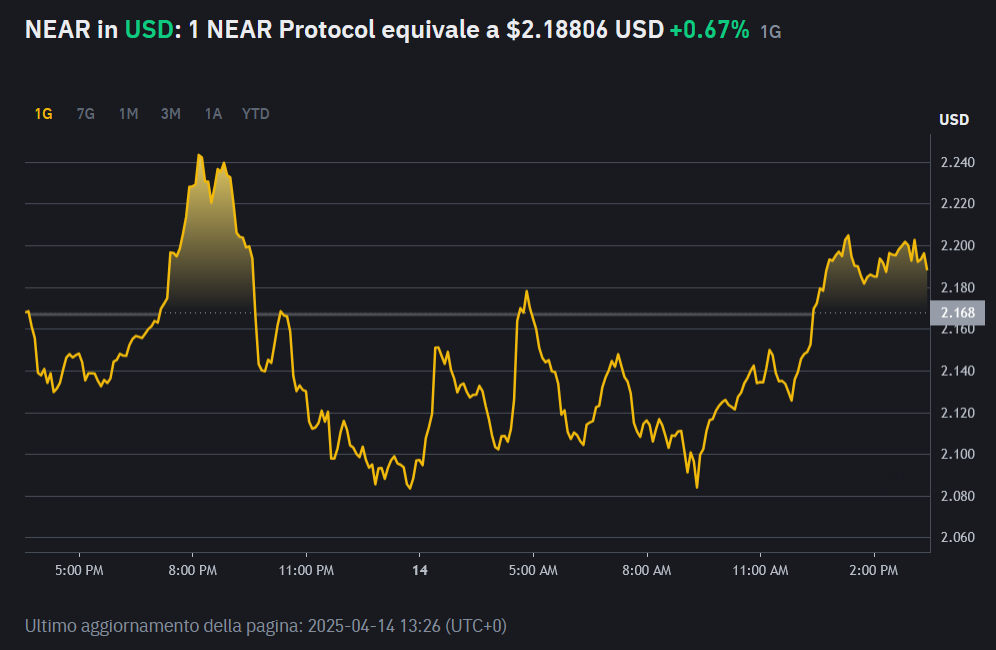Click the 2.220 value on the price axis
The image size is (996, 650).
(957, 204)
